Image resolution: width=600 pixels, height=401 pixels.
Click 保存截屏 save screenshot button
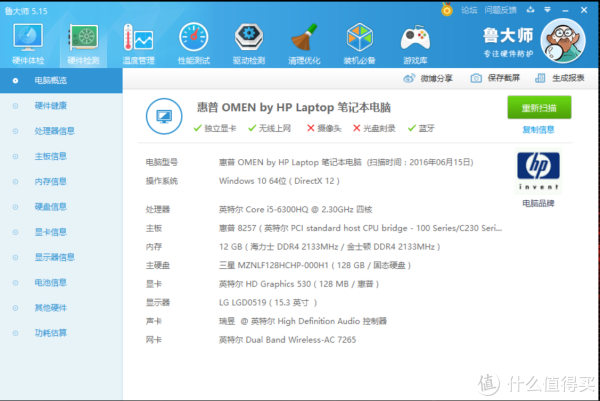coord(495,78)
